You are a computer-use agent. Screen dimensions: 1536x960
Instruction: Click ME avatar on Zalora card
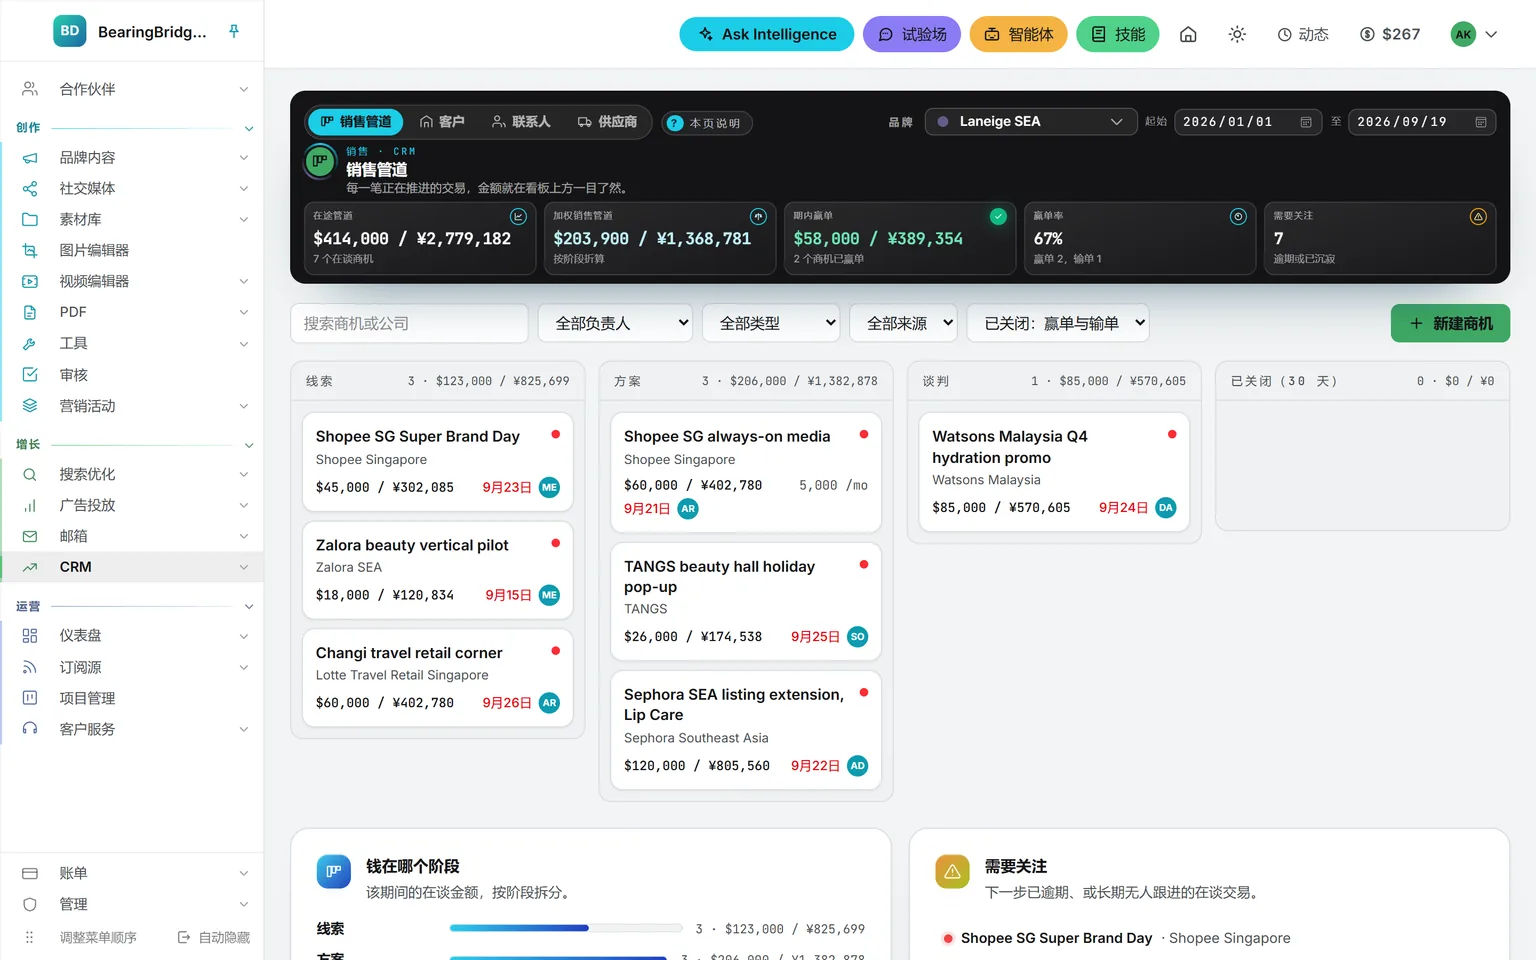(549, 595)
